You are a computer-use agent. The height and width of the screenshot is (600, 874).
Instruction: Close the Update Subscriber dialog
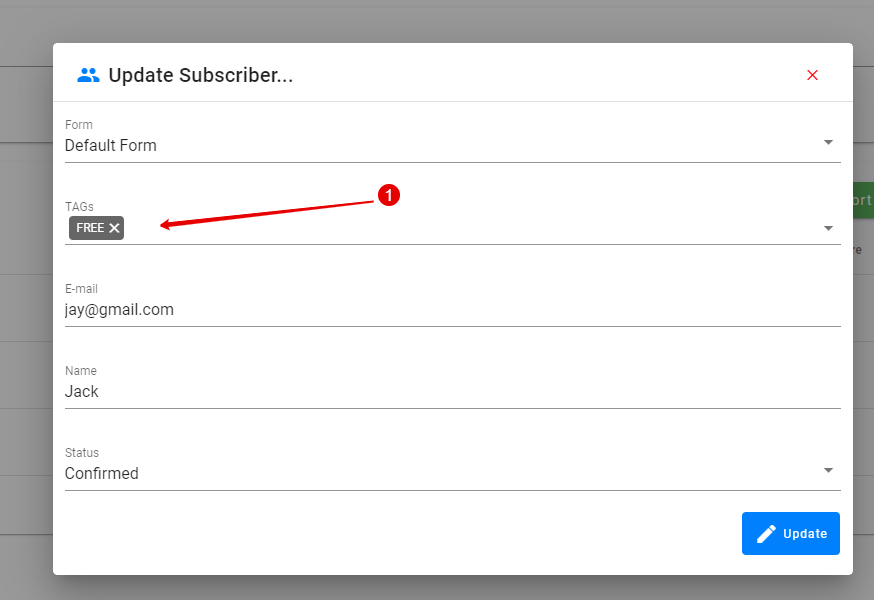(x=812, y=75)
